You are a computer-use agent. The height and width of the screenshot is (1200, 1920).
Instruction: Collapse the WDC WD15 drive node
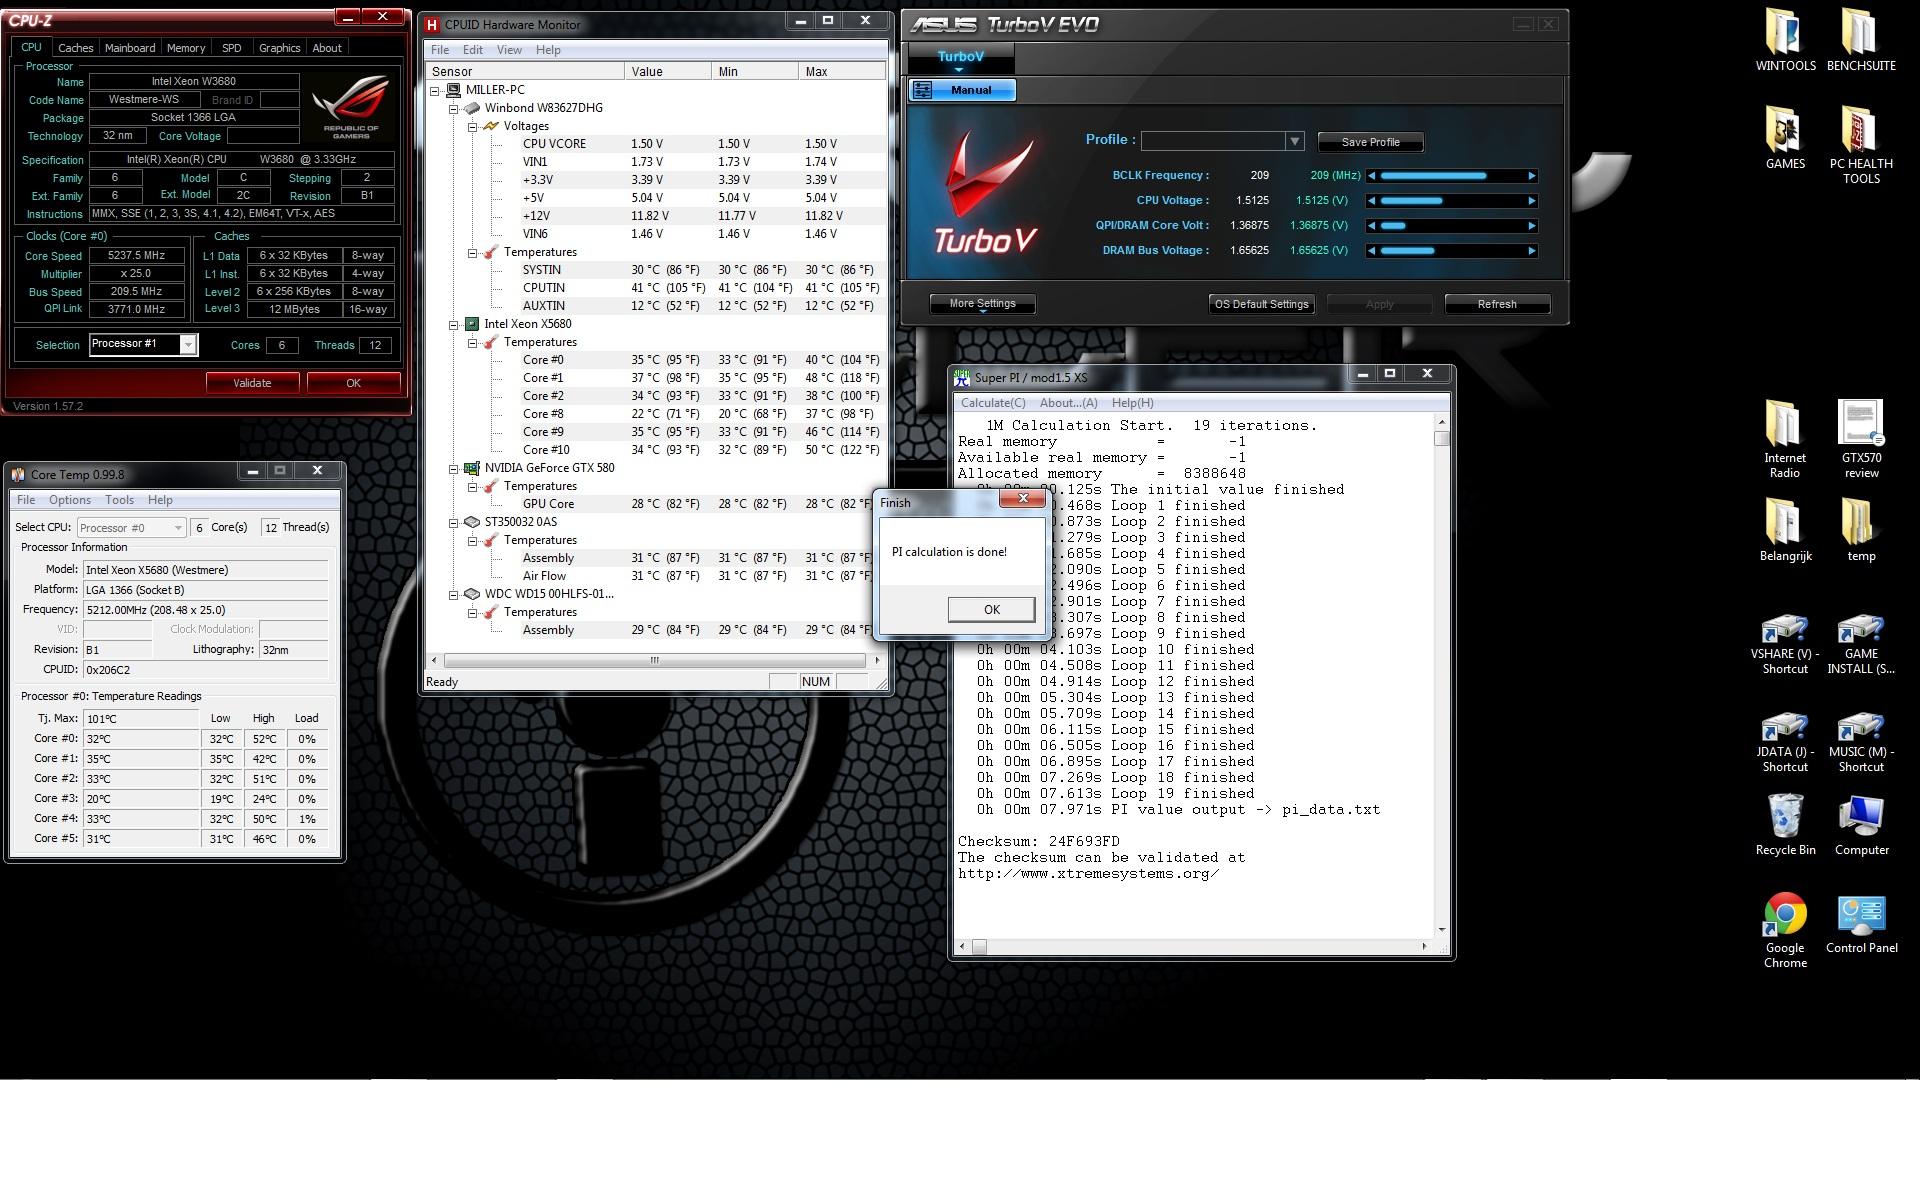[x=453, y=594]
